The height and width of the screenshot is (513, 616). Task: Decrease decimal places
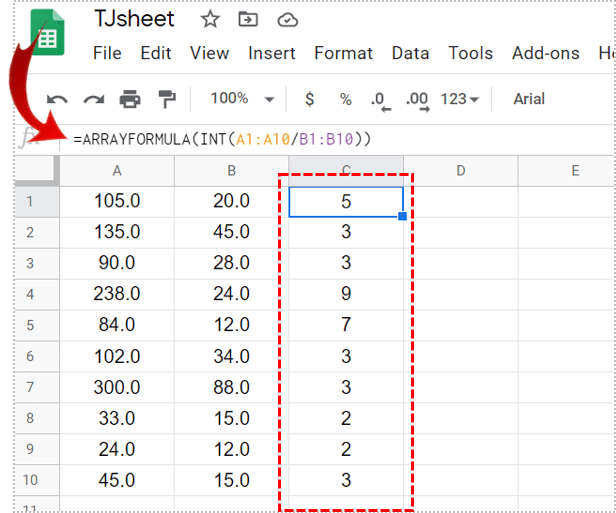click(379, 99)
